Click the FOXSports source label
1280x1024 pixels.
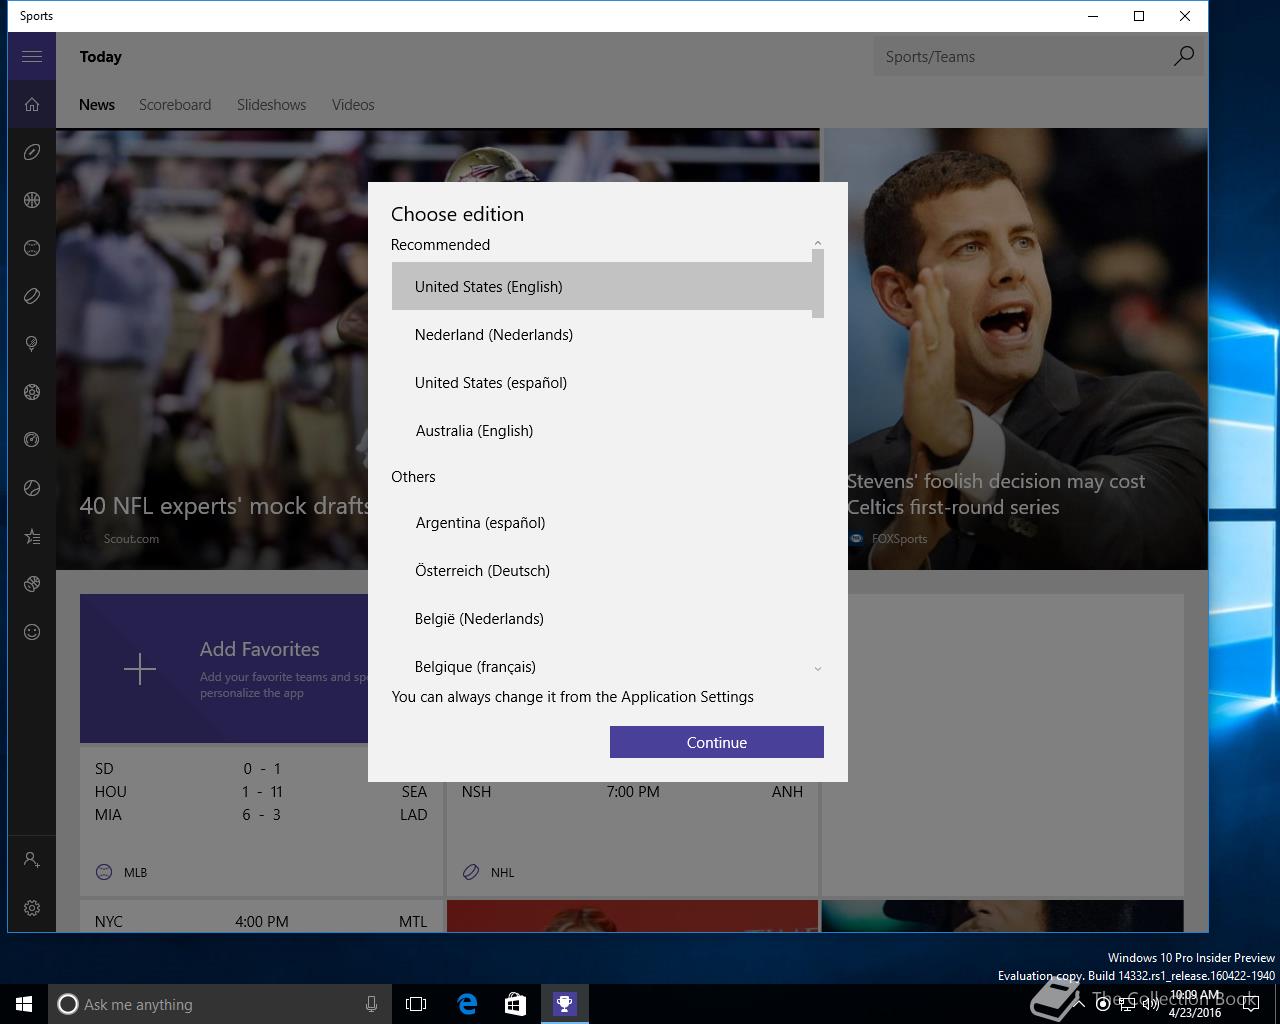pyautogui.click(x=899, y=538)
